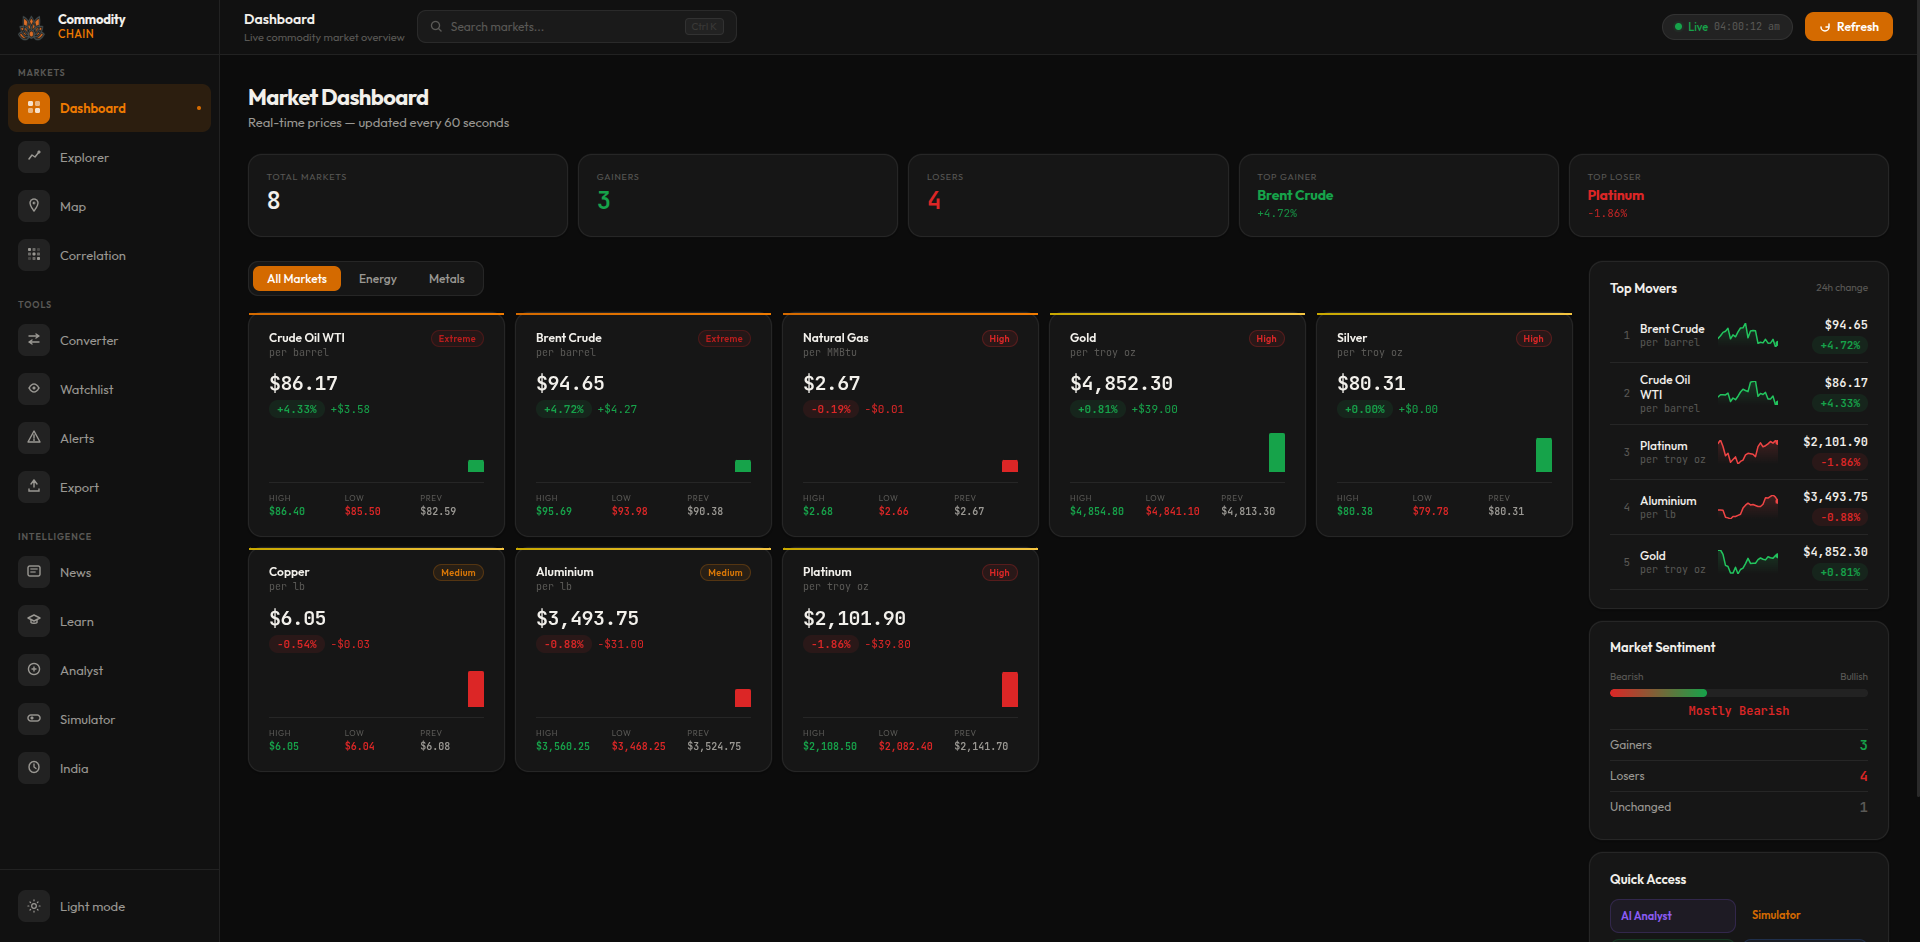This screenshot has width=1920, height=942.
Task: Click the Top Loser Platinum stat card
Action: [1728, 195]
